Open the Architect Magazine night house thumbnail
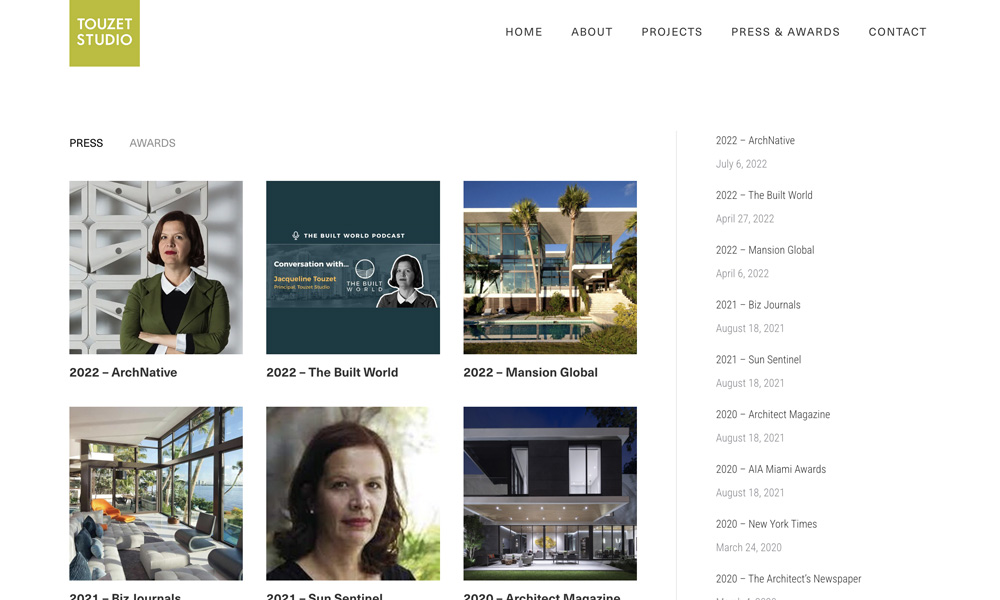1000x600 pixels. coord(550,494)
